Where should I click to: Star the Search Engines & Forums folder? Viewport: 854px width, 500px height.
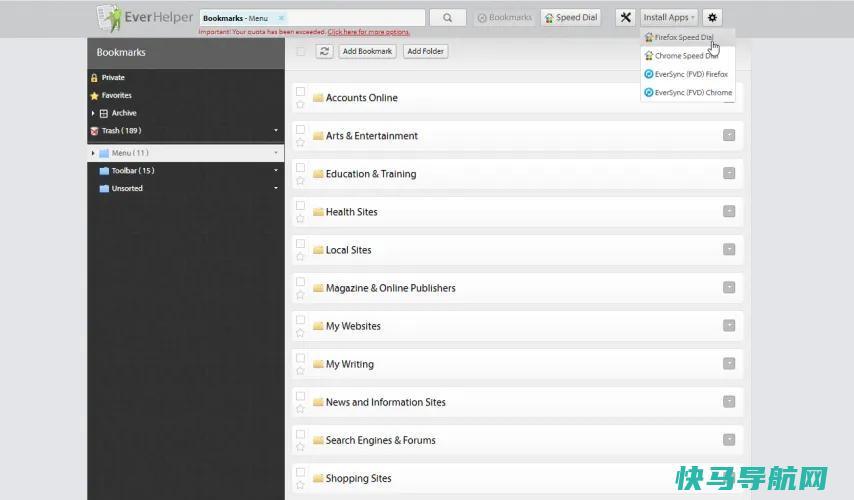pyautogui.click(x=300, y=447)
